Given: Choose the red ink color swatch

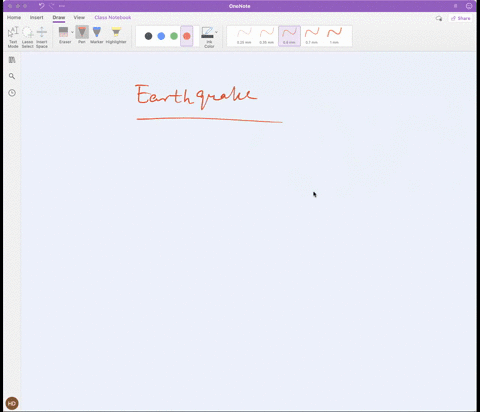Looking at the screenshot, I should (x=187, y=36).
